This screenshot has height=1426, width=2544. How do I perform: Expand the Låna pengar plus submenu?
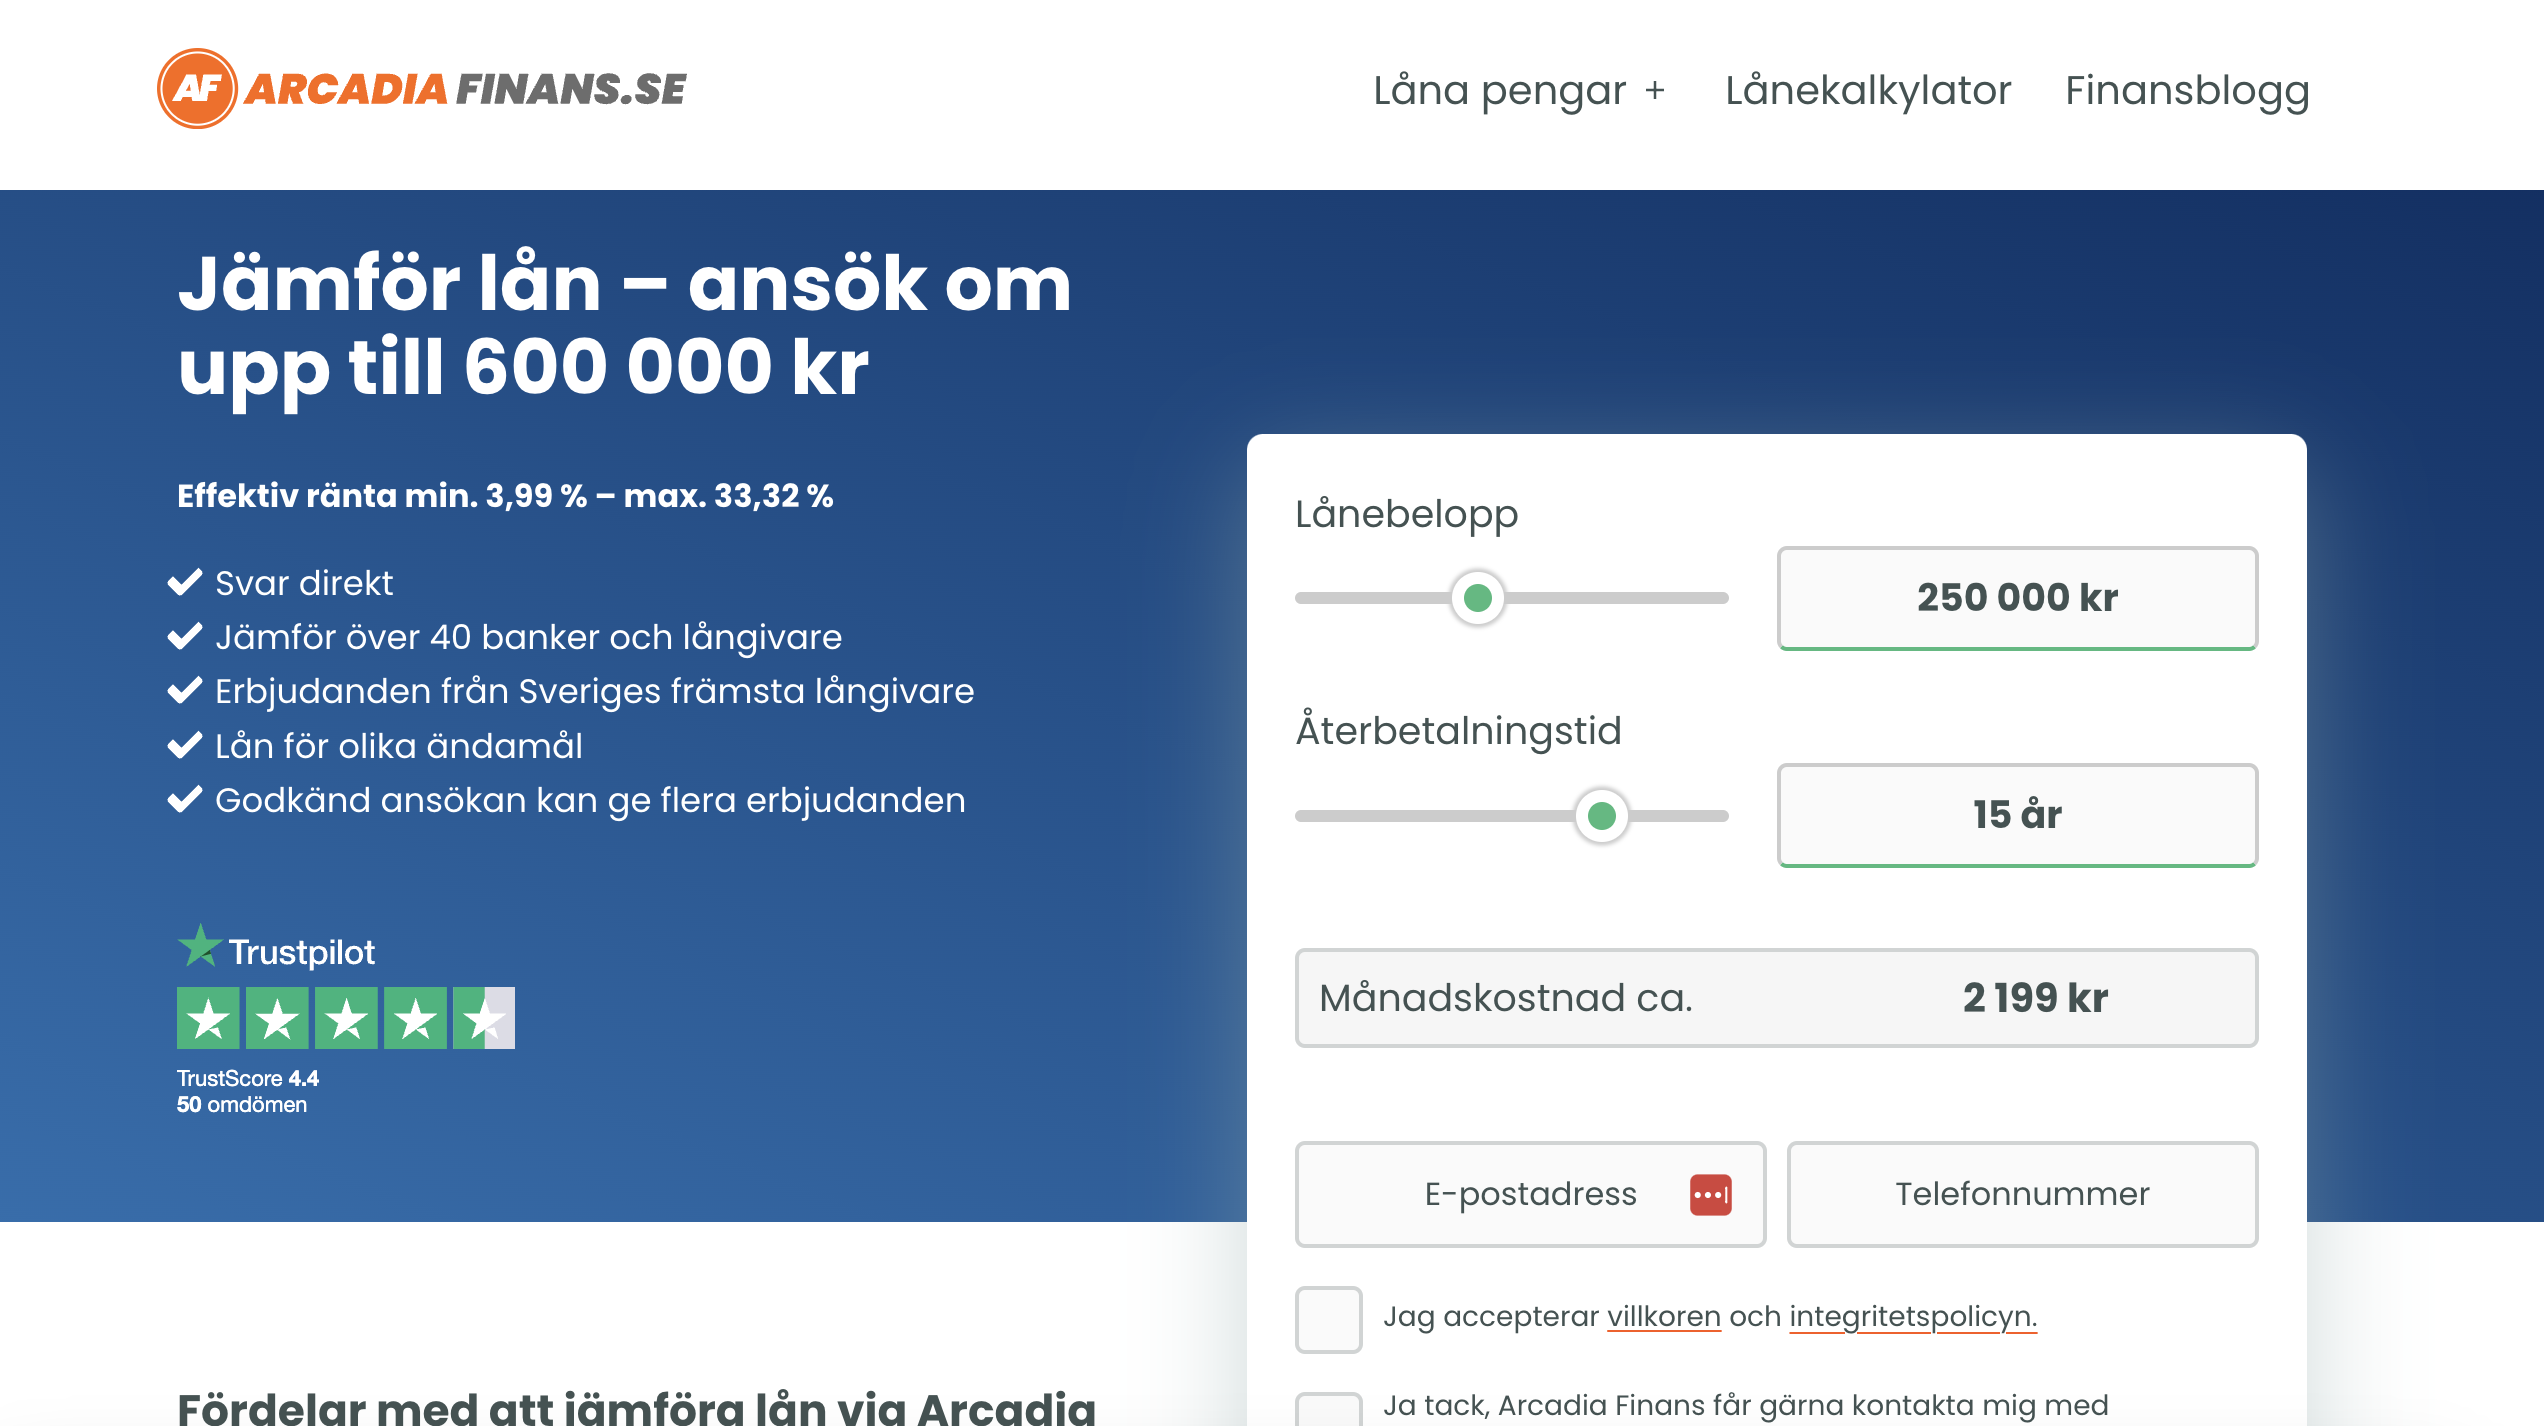tap(1655, 91)
